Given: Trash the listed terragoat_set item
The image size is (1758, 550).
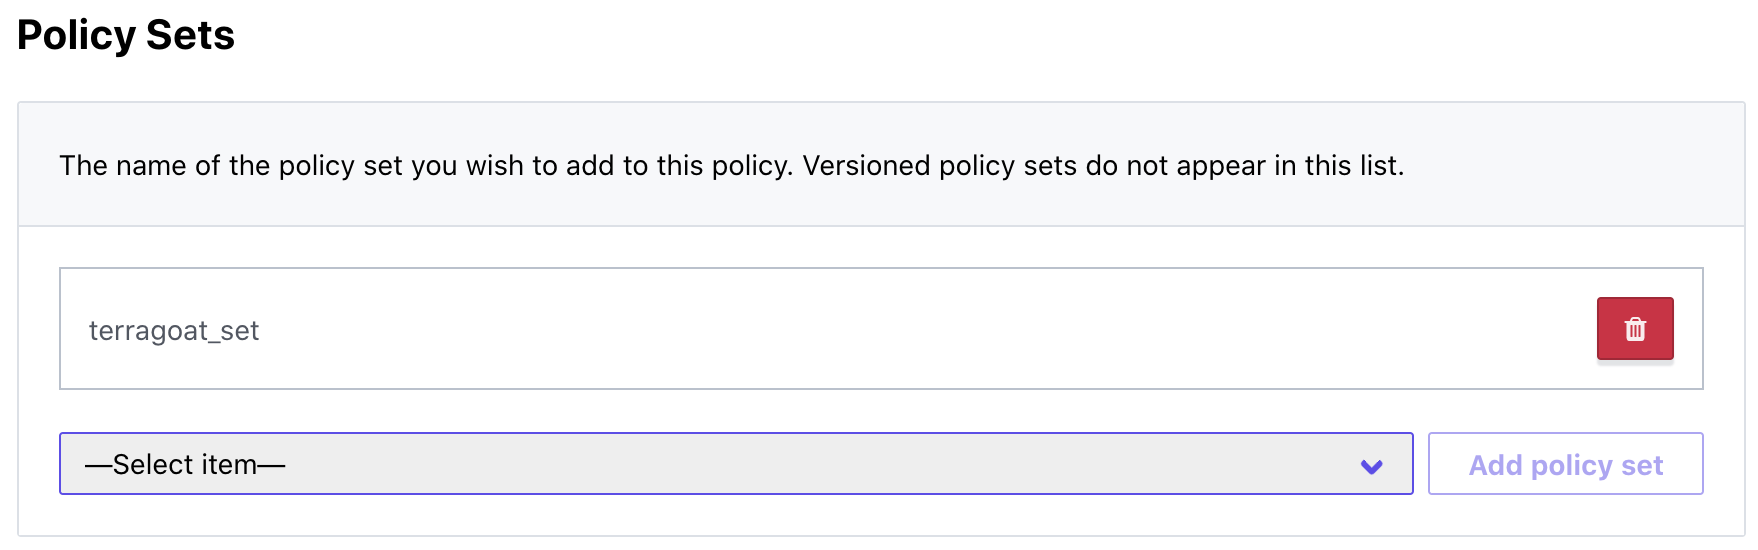Looking at the screenshot, I should click(x=1635, y=328).
